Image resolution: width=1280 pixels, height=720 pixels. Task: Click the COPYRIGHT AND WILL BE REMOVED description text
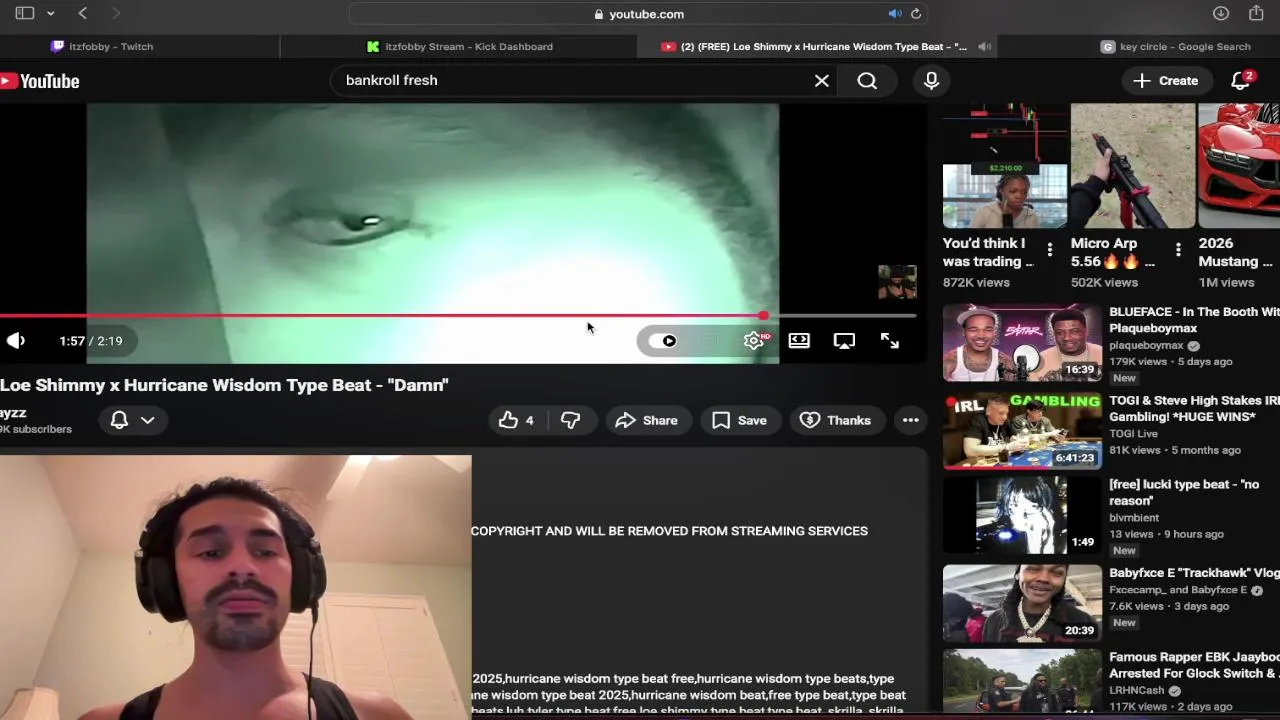point(669,531)
